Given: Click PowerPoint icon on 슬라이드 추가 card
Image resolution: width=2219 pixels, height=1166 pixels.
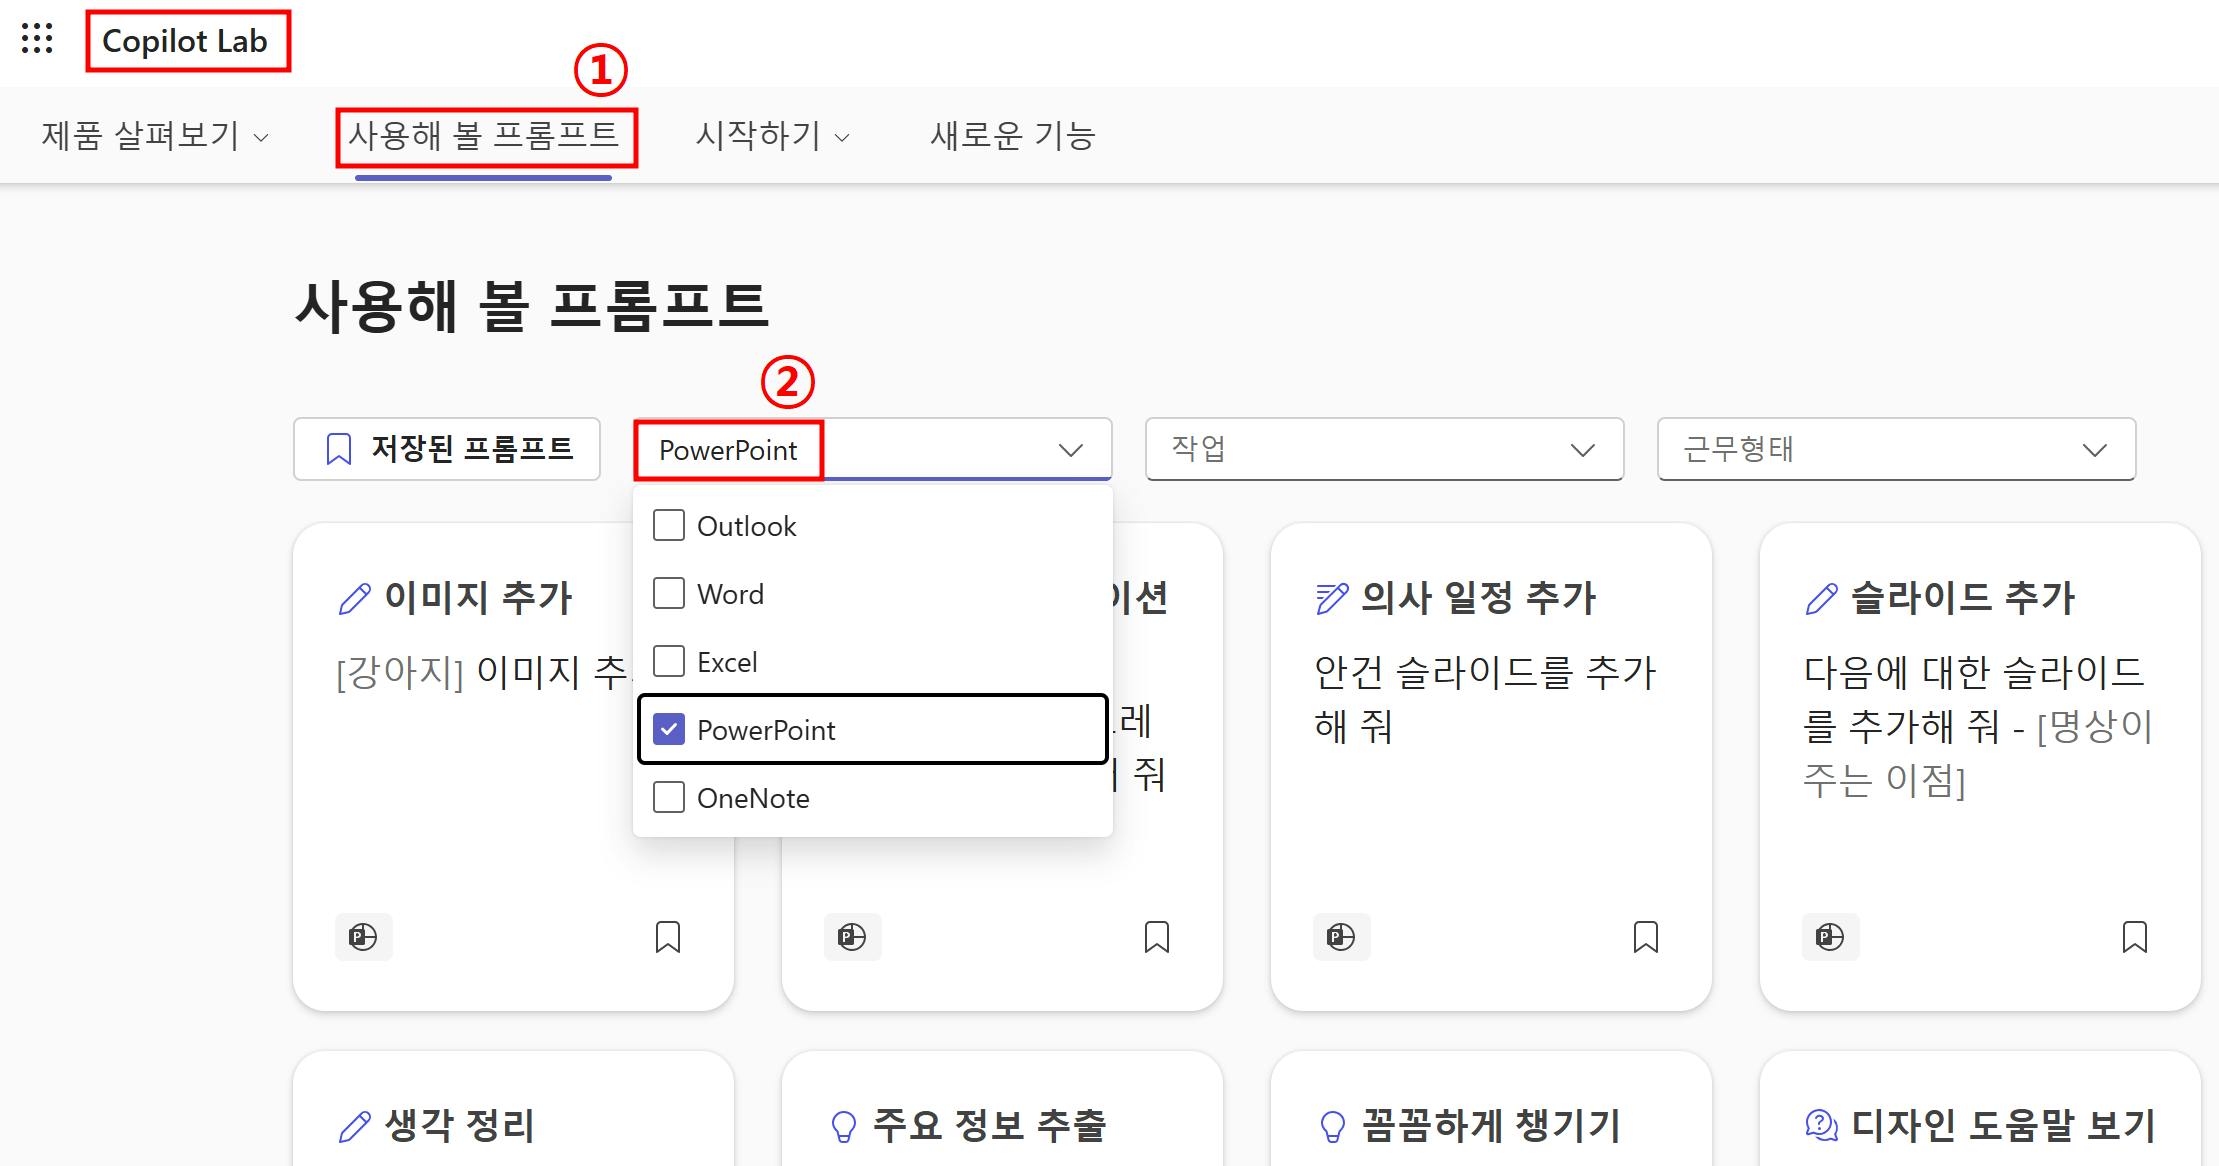Looking at the screenshot, I should coord(1830,937).
